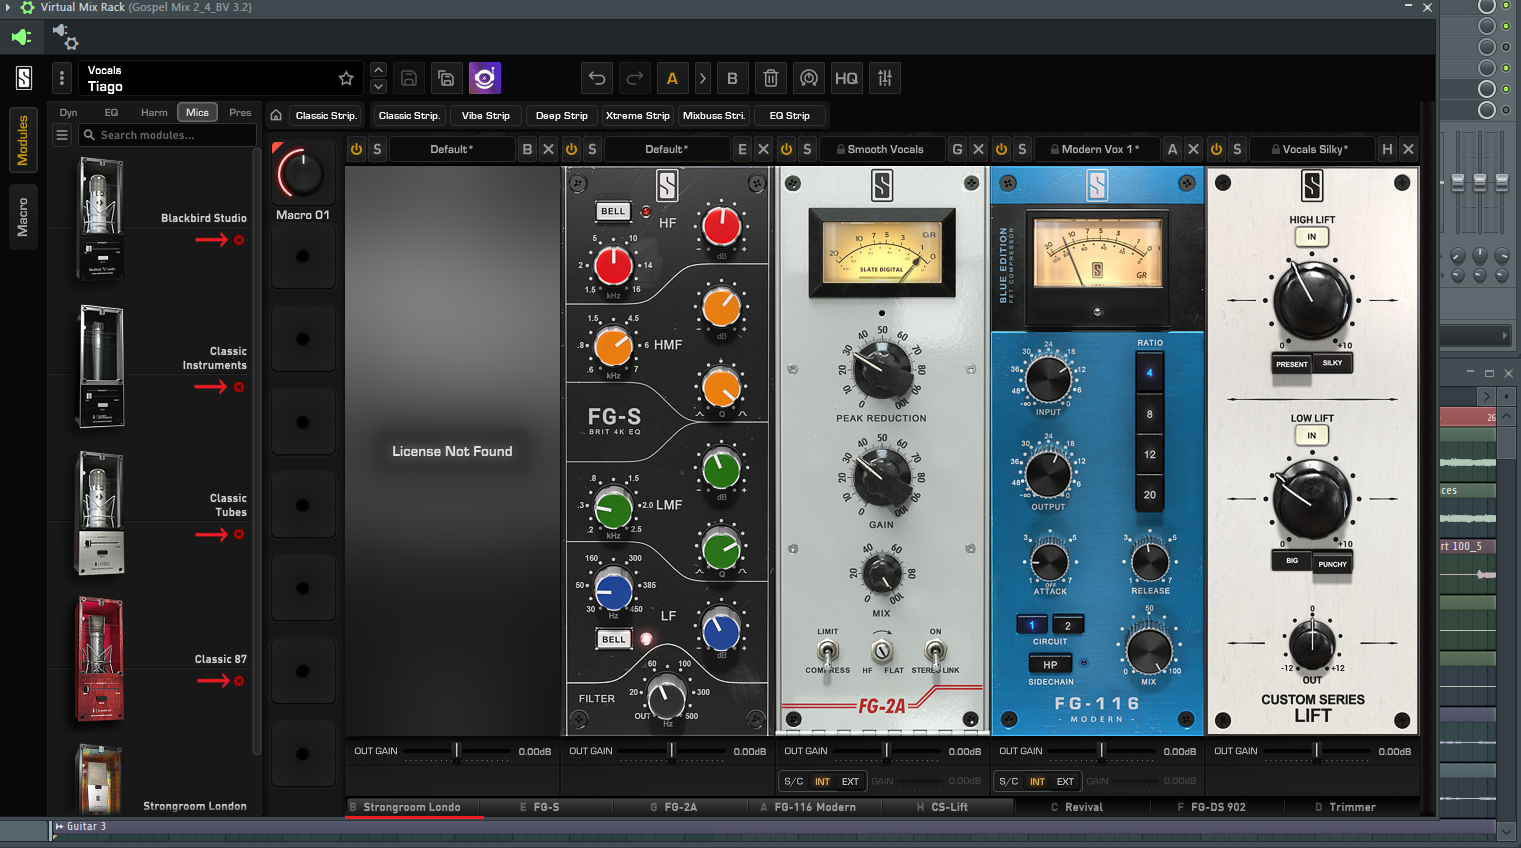Select next preset with down chevron
This screenshot has width=1521, height=848.
(x=378, y=86)
